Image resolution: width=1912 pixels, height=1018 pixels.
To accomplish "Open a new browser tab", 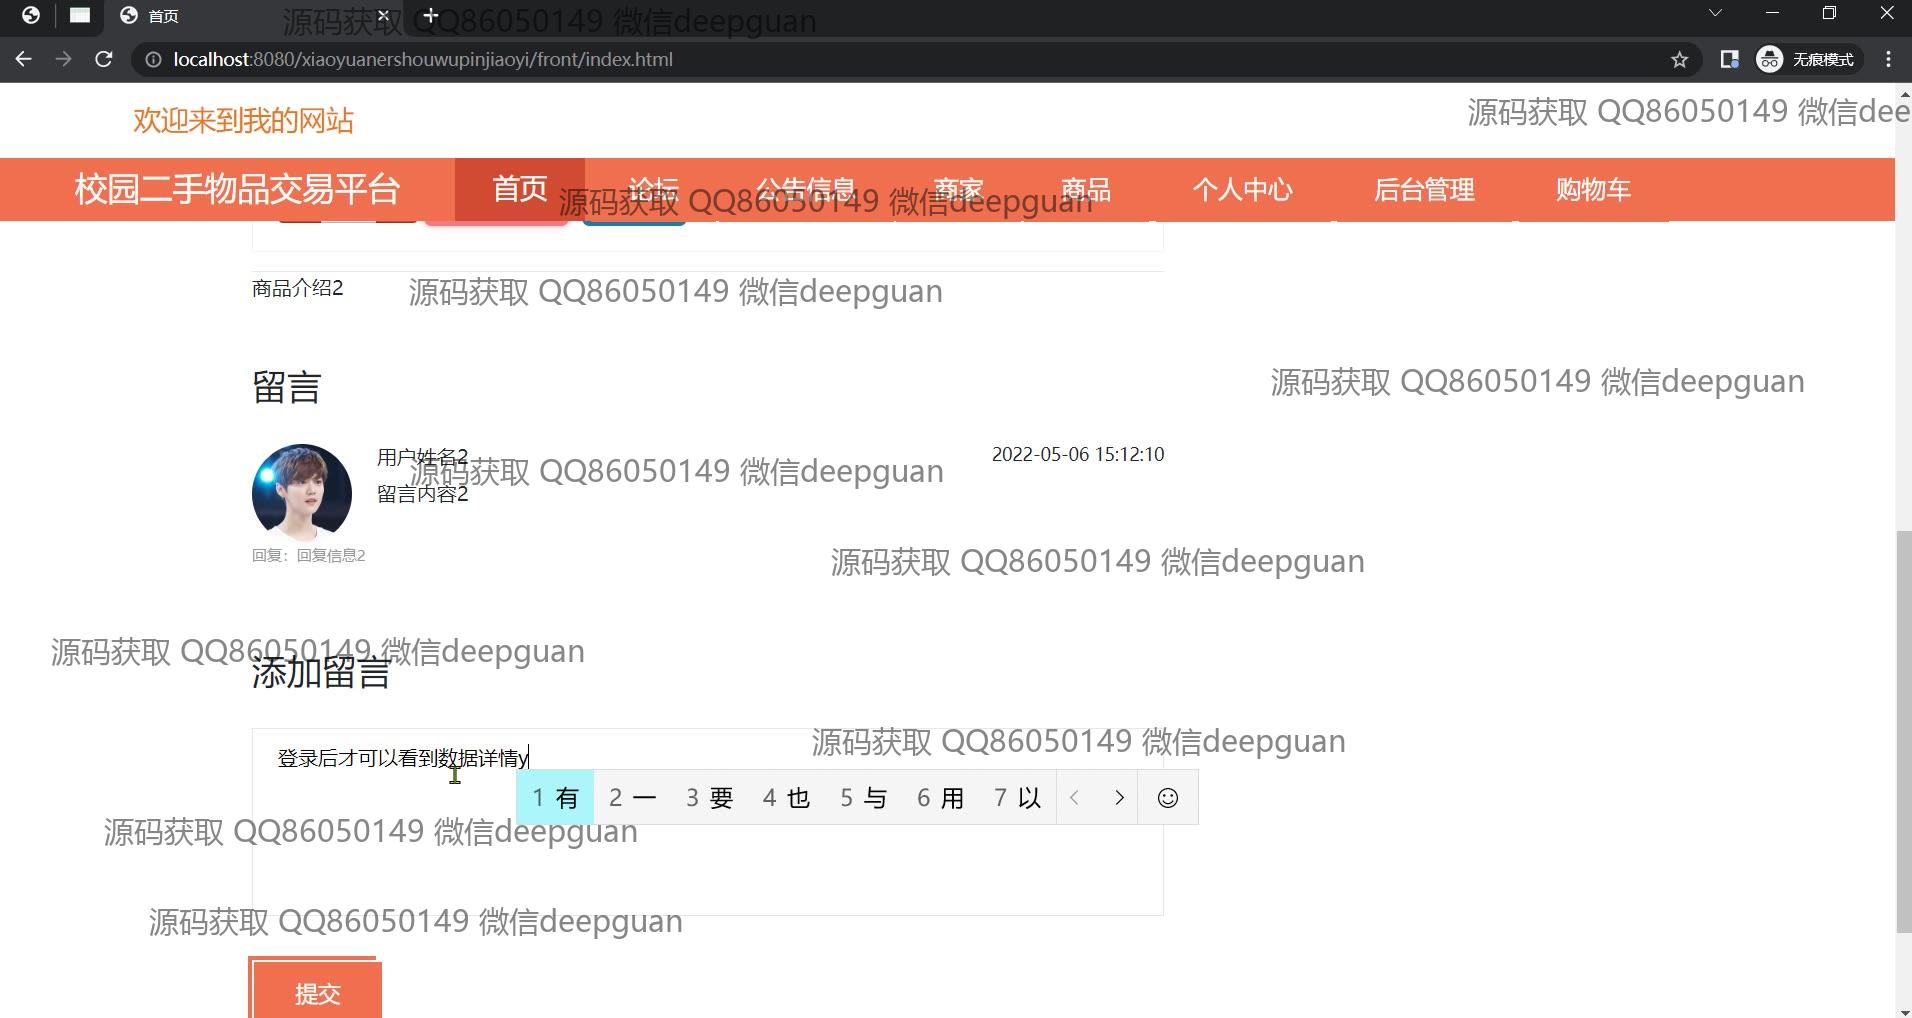I will (430, 16).
